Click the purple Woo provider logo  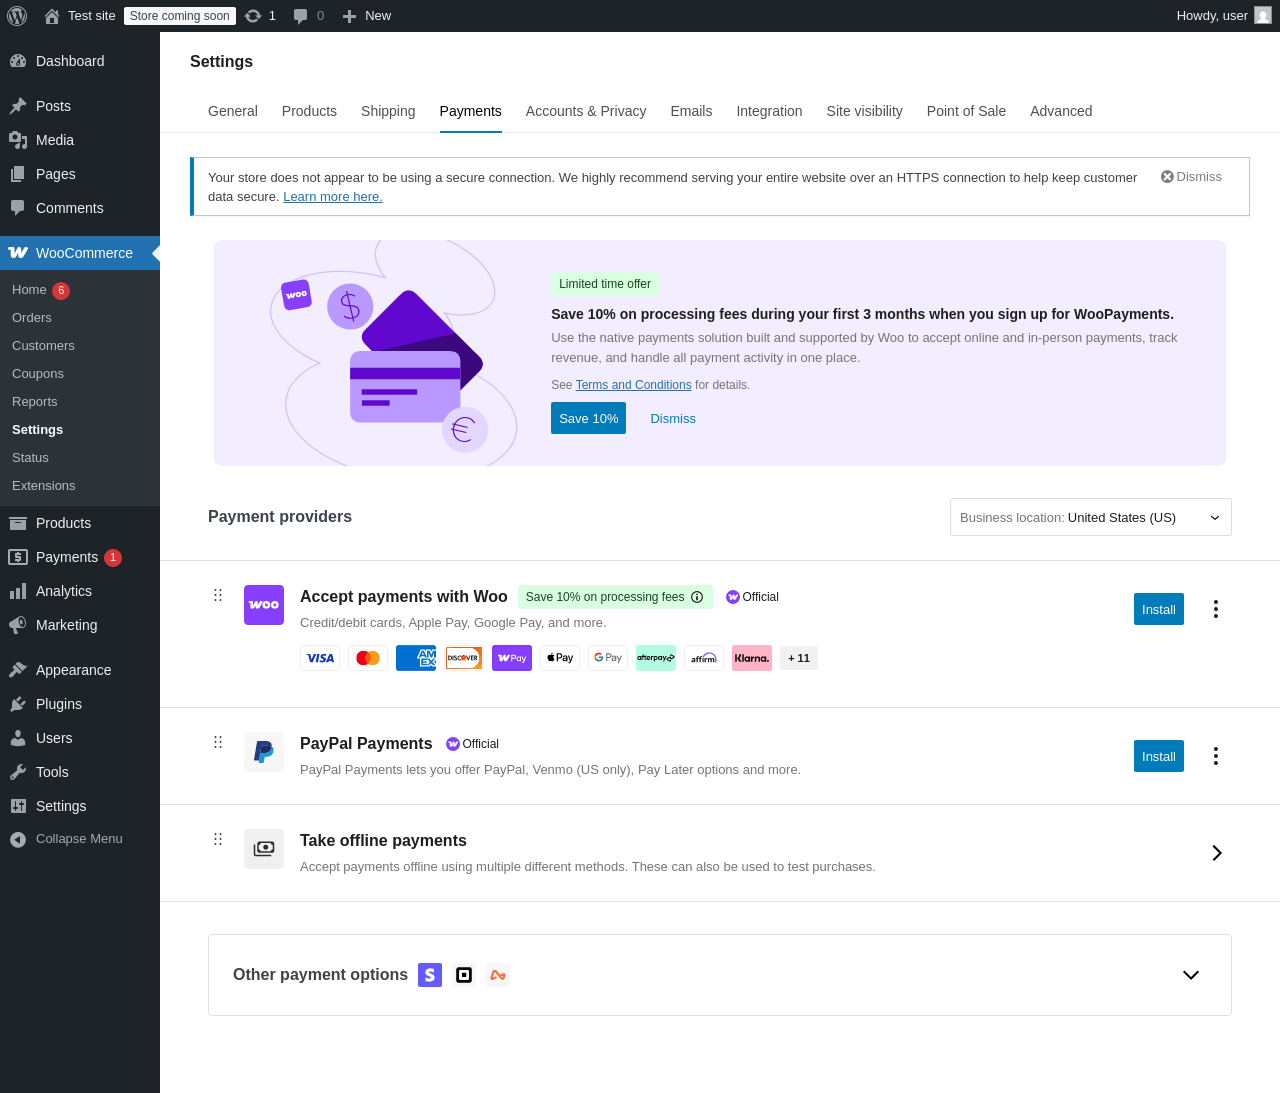point(264,605)
